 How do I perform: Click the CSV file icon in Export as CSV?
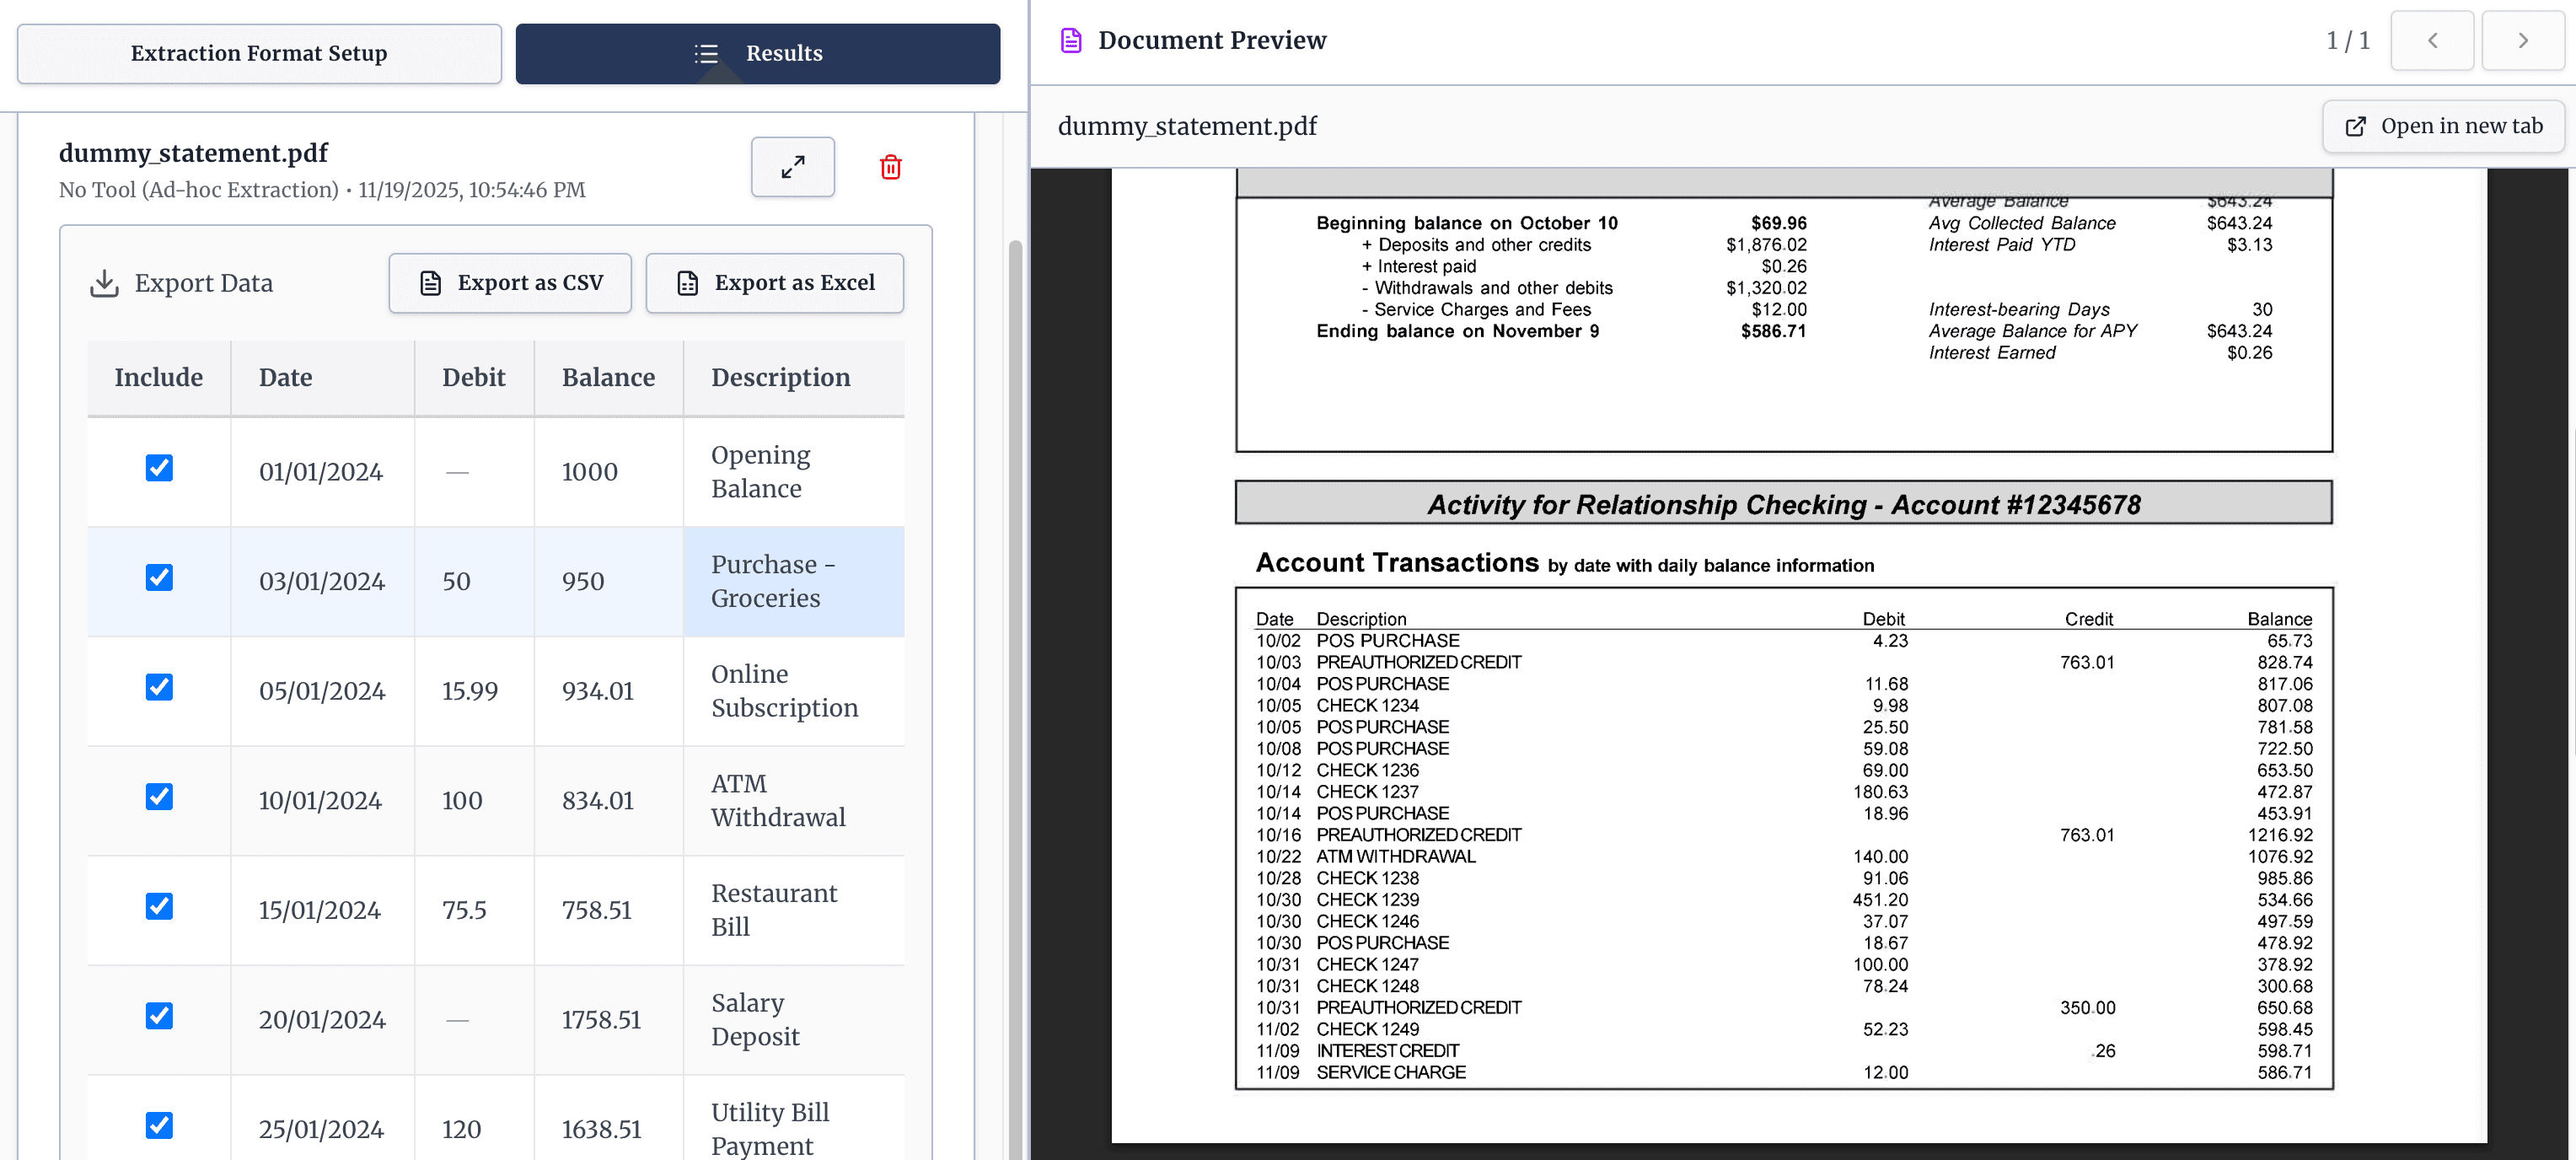[430, 283]
